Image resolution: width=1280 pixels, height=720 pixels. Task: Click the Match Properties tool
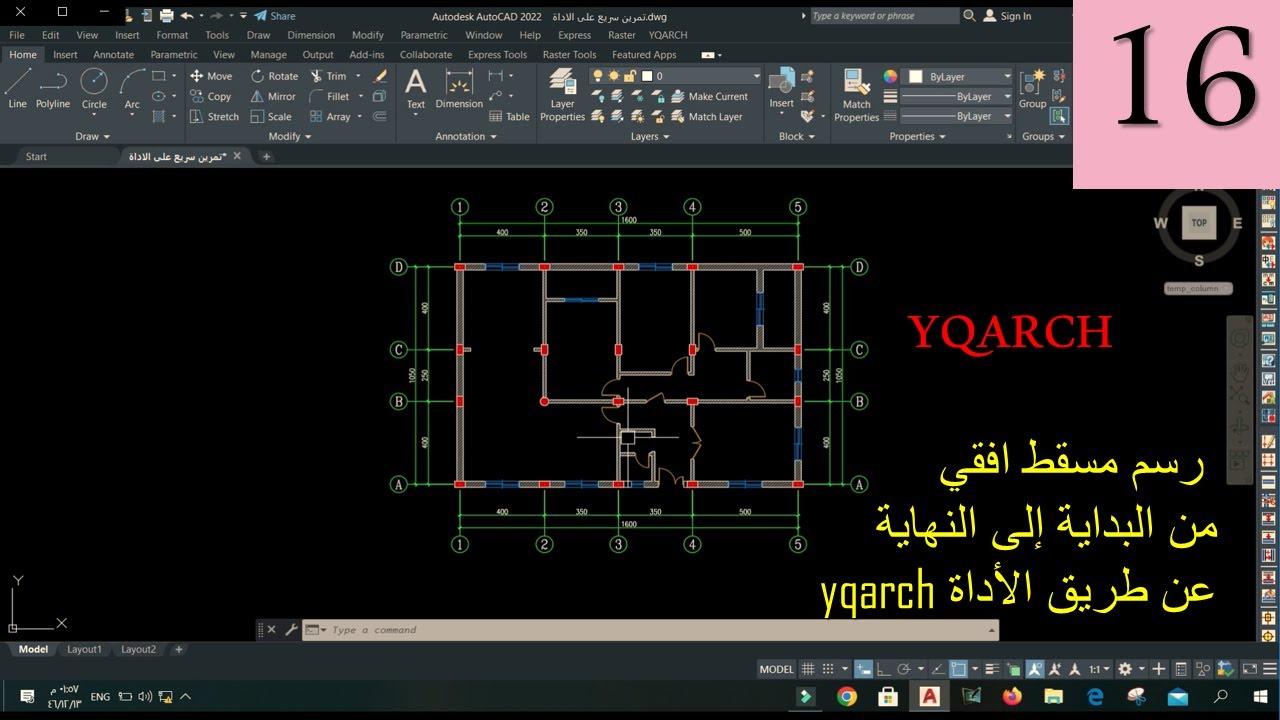(x=857, y=96)
